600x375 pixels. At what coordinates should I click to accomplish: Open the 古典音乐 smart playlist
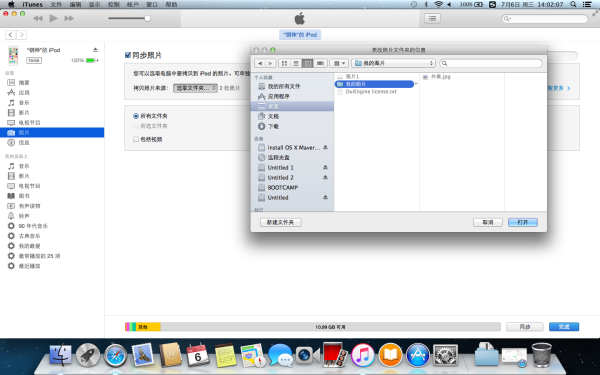[29, 236]
